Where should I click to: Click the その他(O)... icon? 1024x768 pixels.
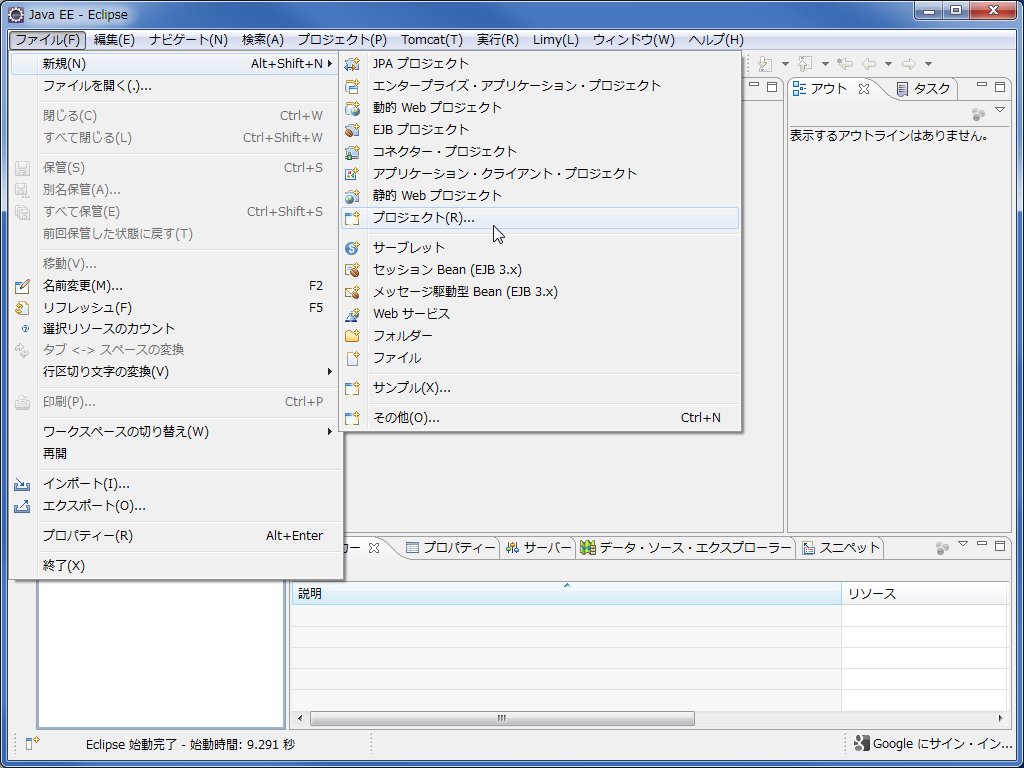pyautogui.click(x=352, y=418)
